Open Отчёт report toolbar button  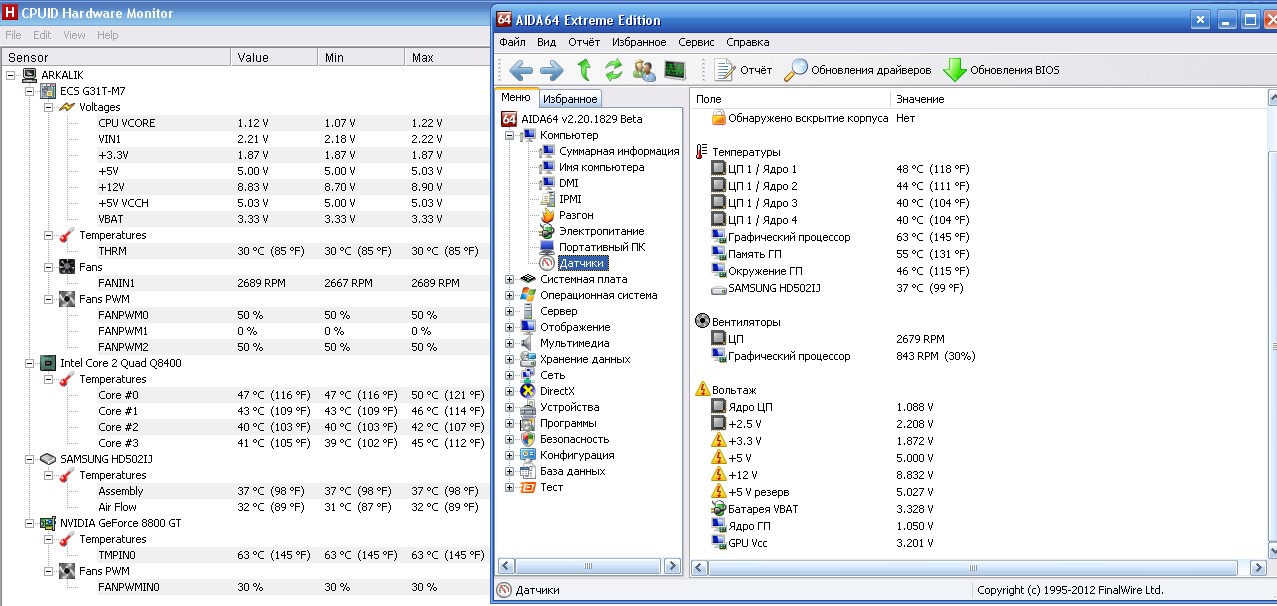point(743,70)
